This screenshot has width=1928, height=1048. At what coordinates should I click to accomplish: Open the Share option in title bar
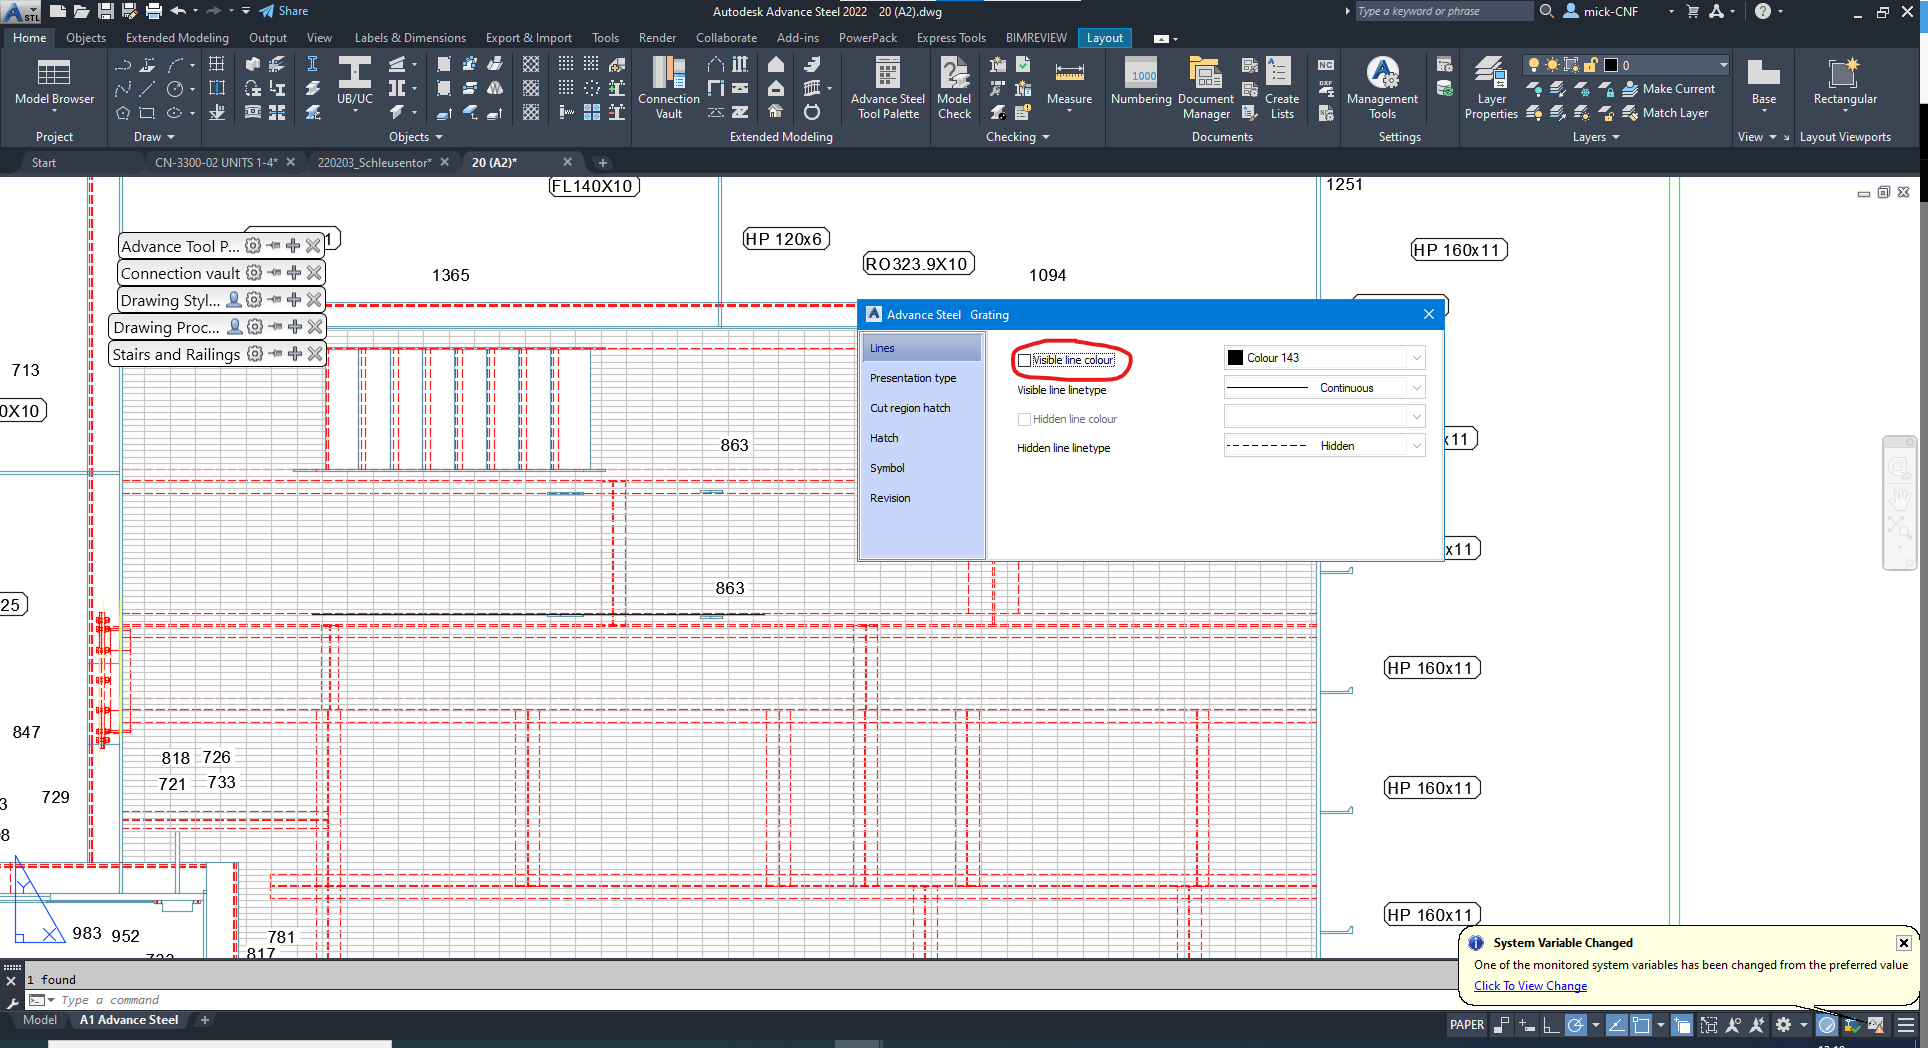(x=284, y=11)
